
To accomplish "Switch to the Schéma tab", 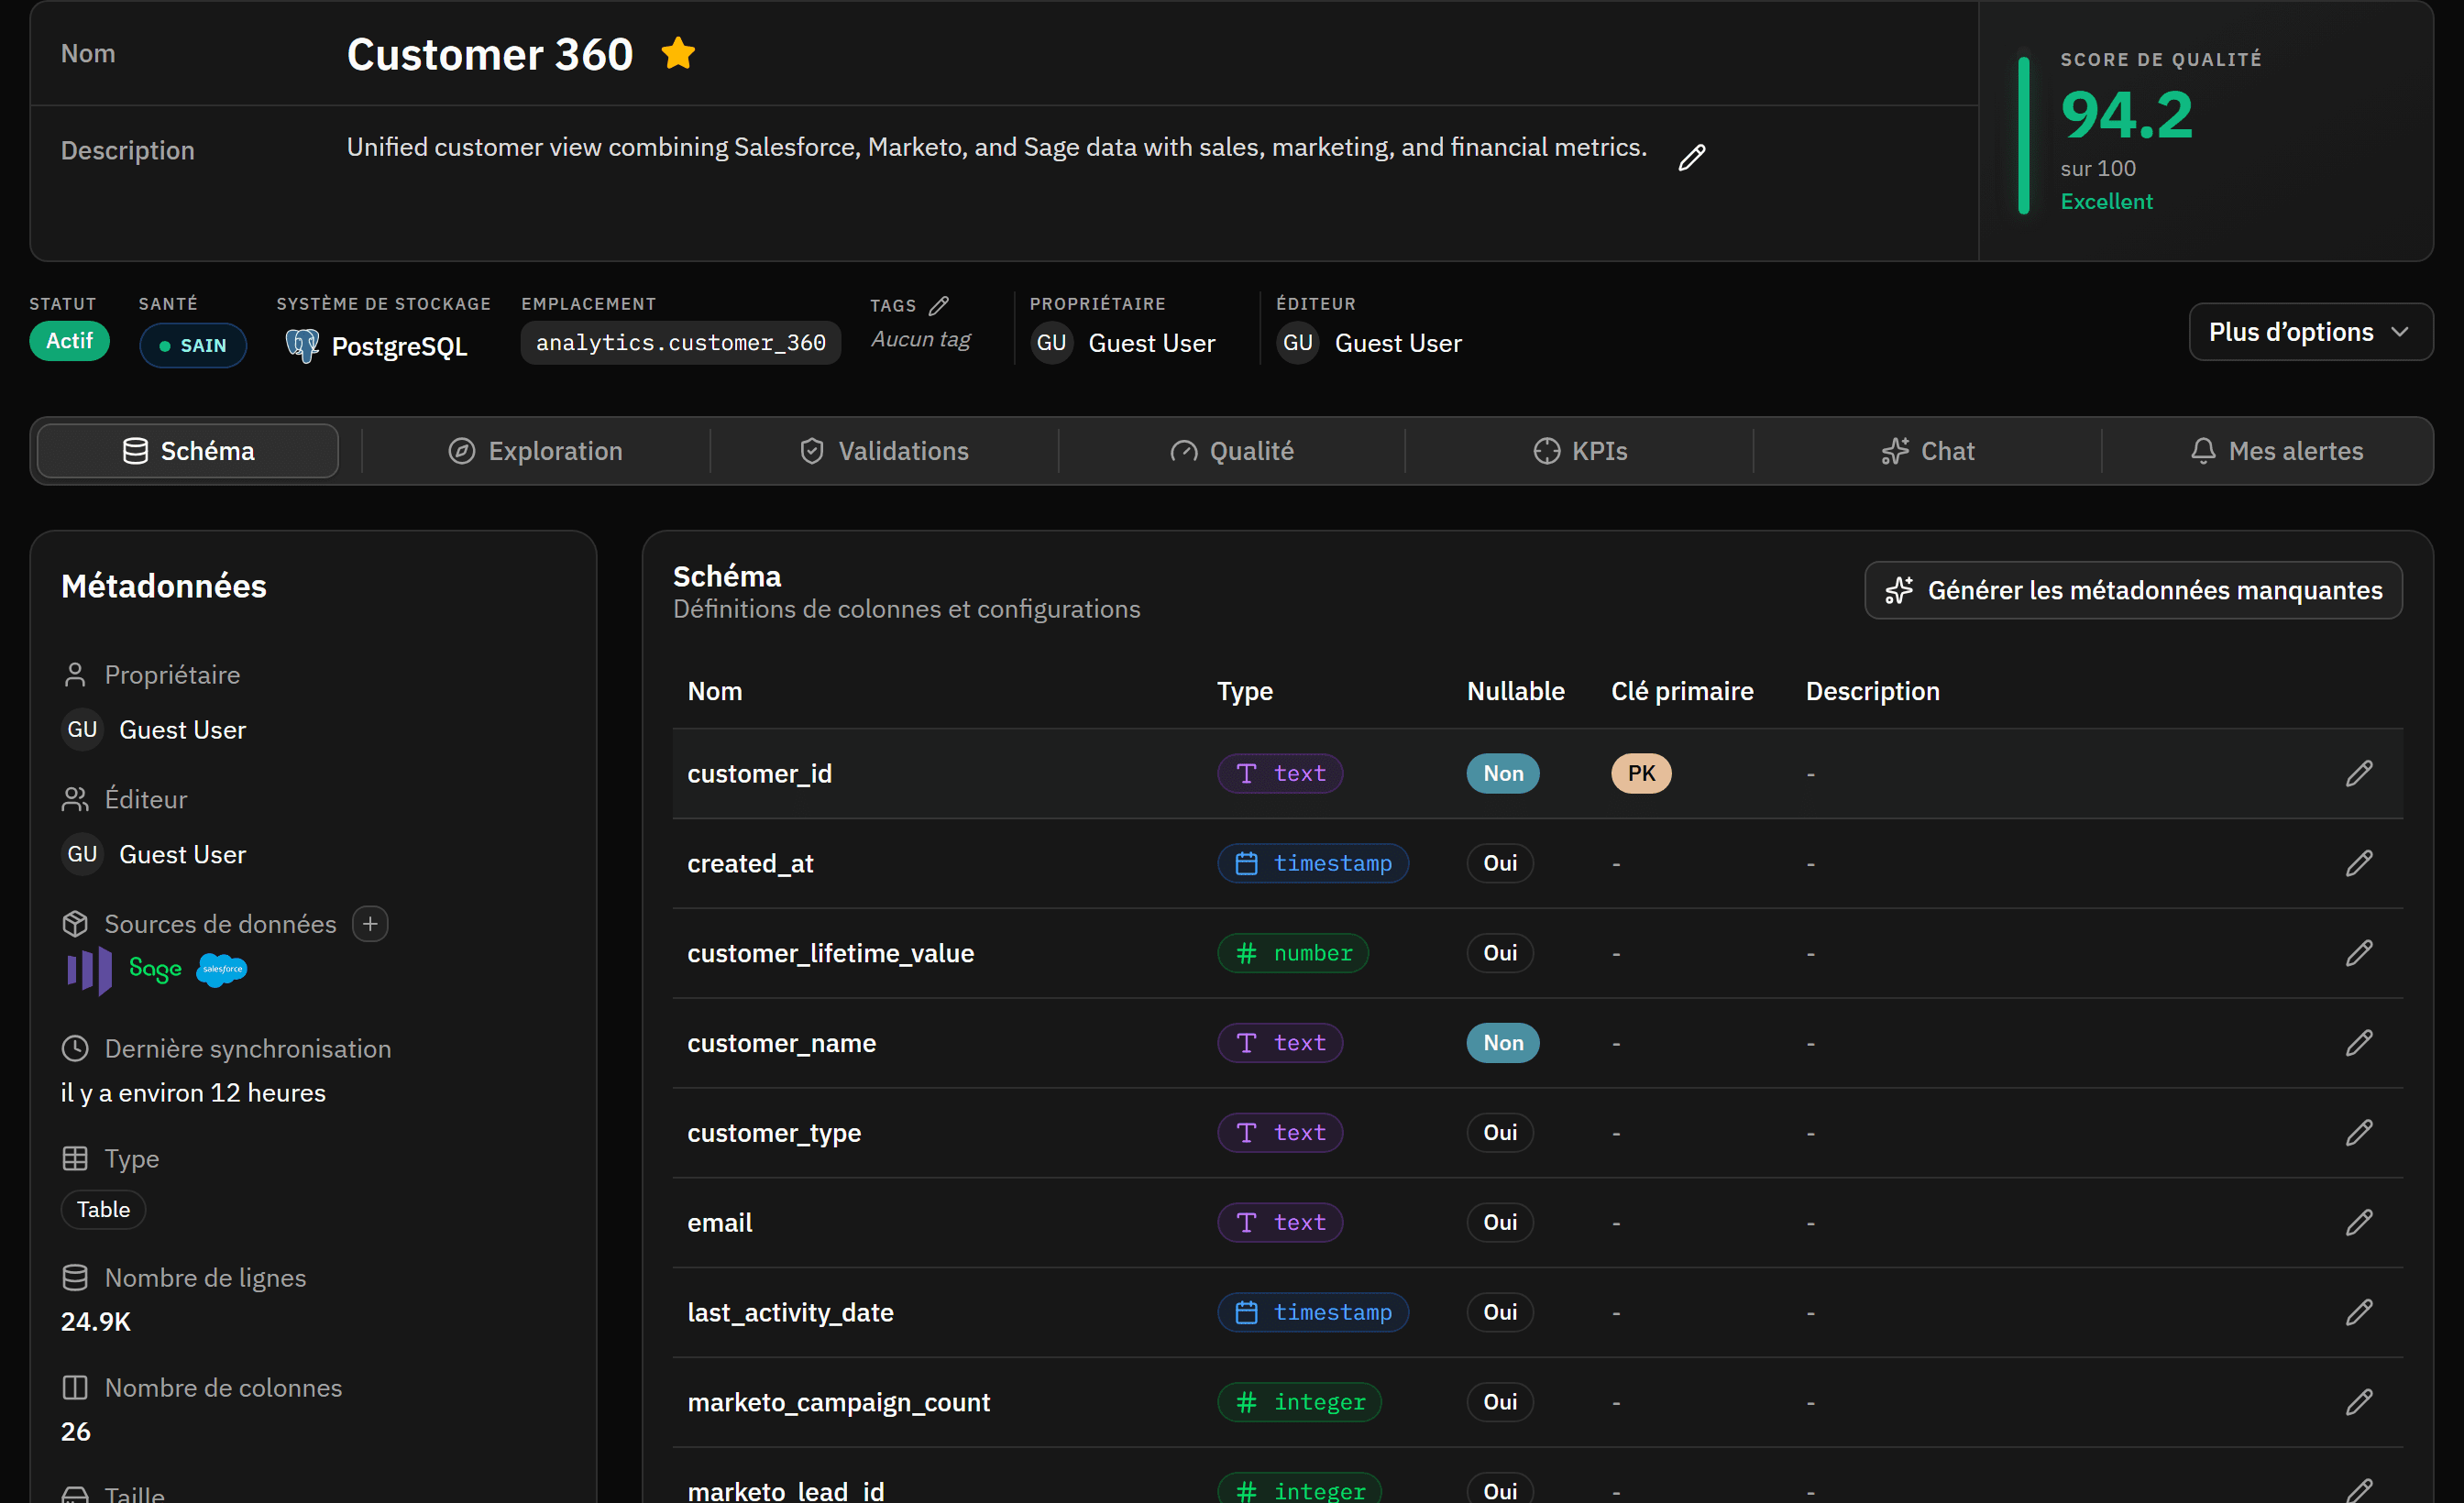I will tap(188, 451).
